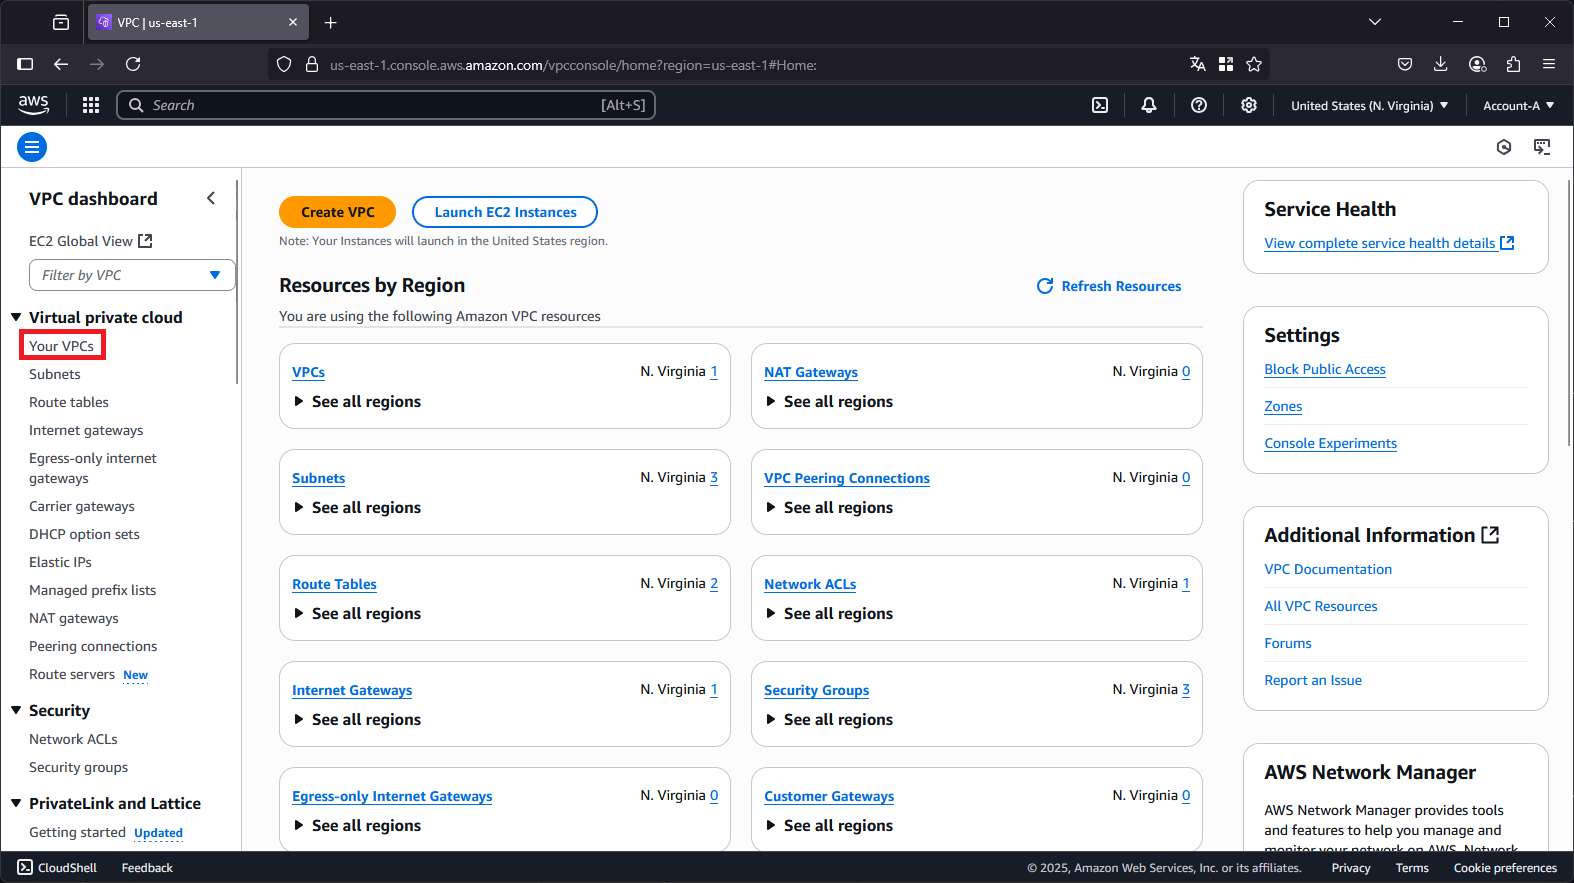The height and width of the screenshot is (883, 1574).
Task: Open the browser translate page icon
Action: (1198, 64)
